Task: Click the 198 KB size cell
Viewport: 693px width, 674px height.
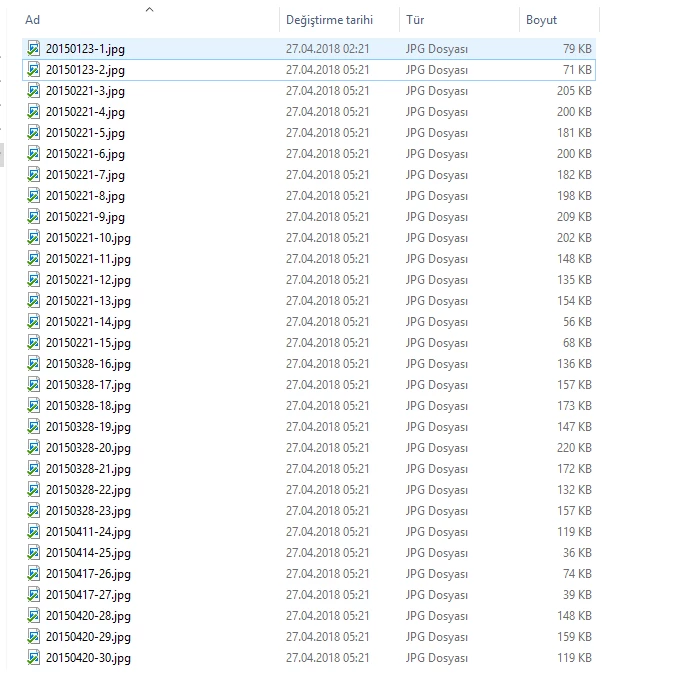Action: point(574,196)
